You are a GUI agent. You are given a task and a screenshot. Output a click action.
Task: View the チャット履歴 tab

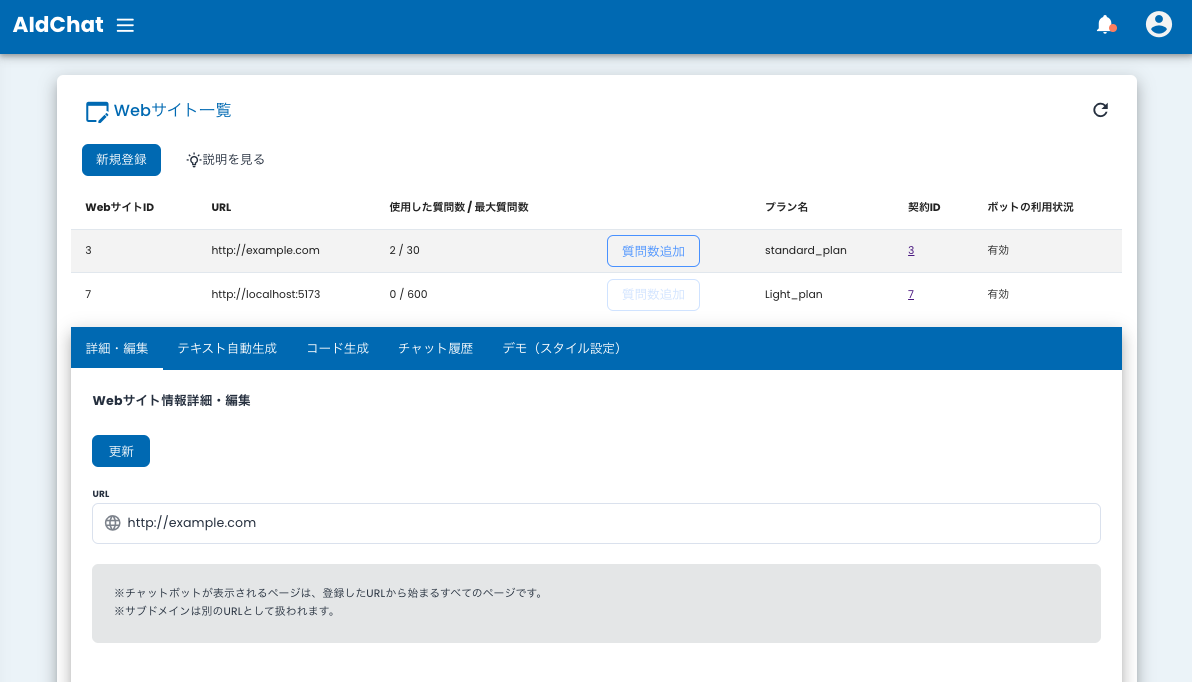[x=435, y=348]
